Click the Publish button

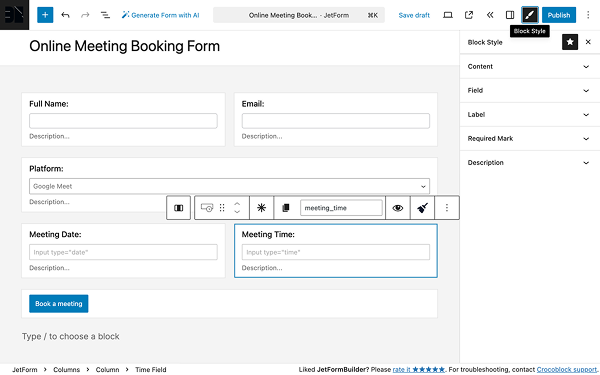pos(559,15)
